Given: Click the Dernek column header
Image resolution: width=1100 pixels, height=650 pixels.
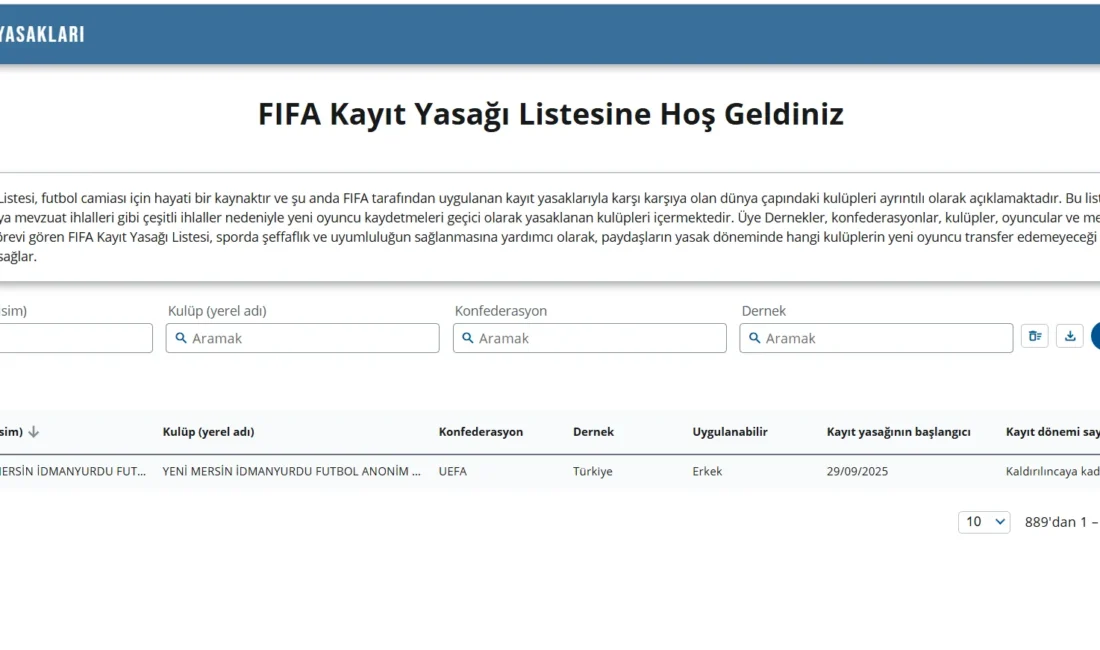Looking at the screenshot, I should 593,432.
